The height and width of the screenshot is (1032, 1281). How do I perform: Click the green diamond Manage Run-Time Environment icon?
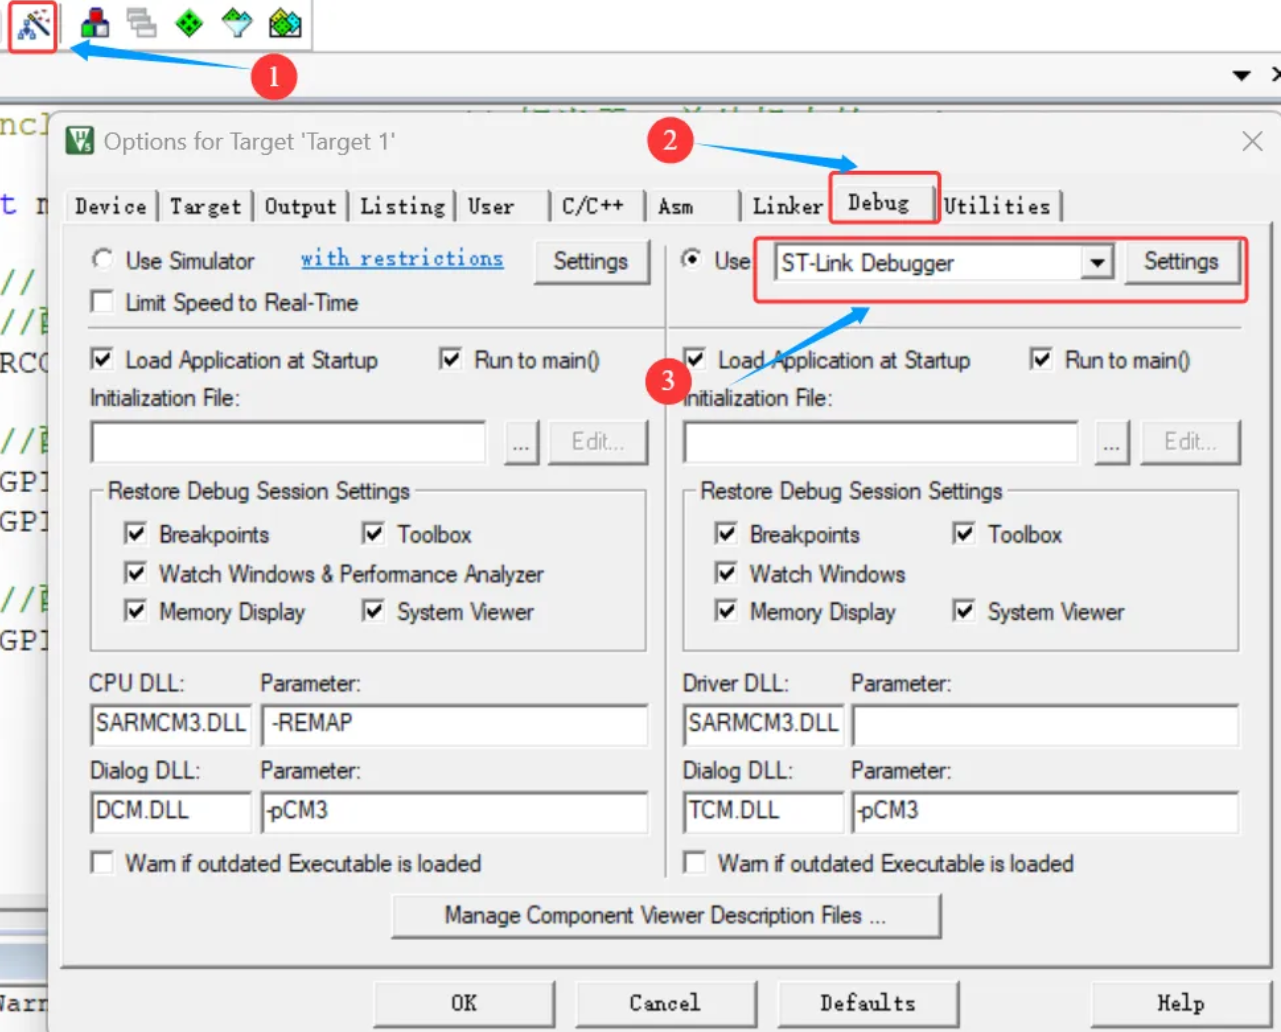[x=189, y=22]
